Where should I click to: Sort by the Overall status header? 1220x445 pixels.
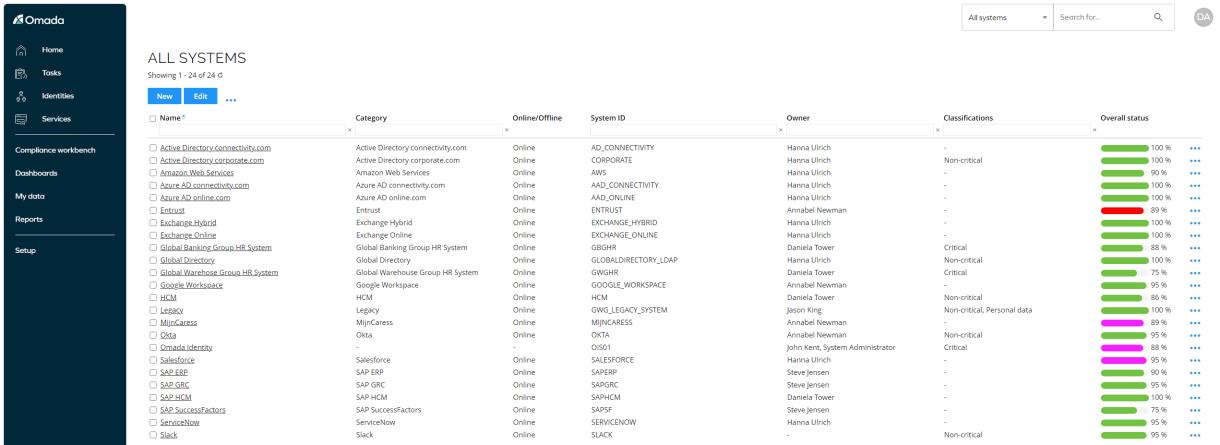click(x=1125, y=118)
